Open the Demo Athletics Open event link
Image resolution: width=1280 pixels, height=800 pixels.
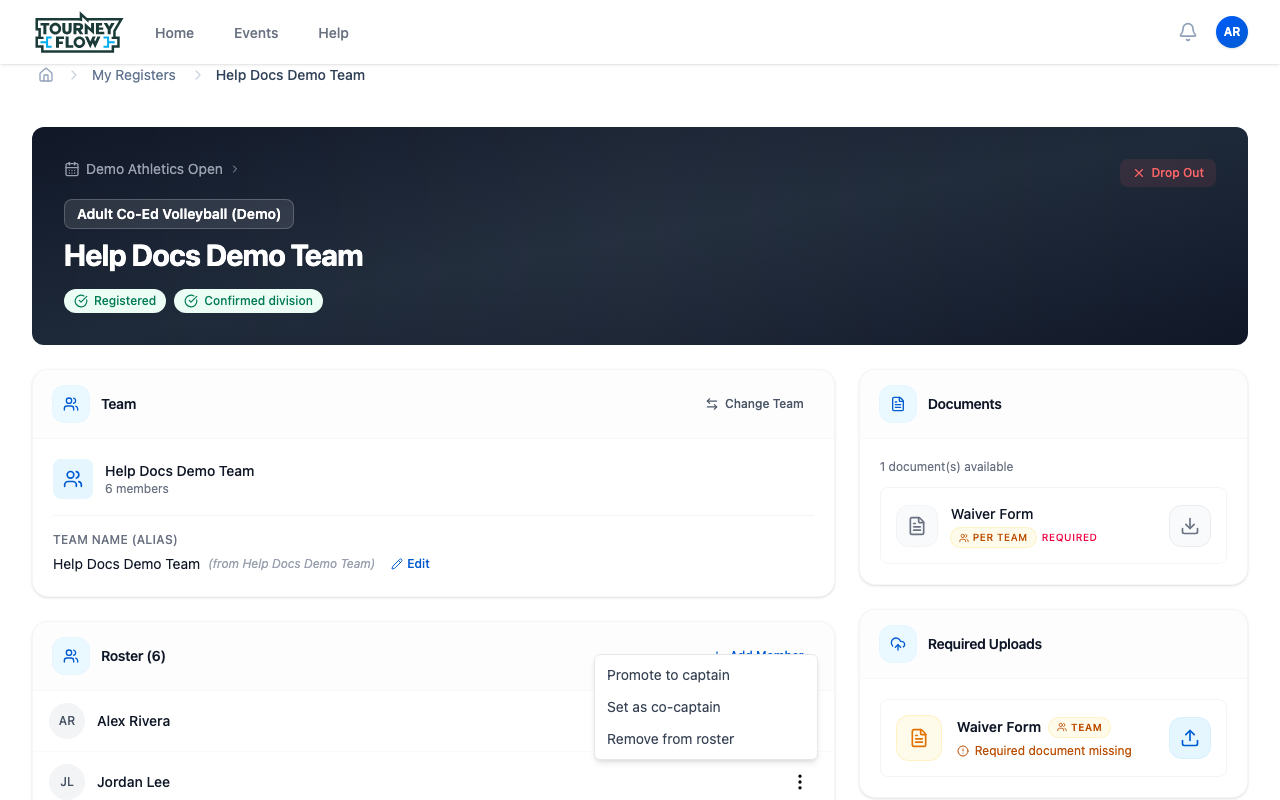click(152, 169)
